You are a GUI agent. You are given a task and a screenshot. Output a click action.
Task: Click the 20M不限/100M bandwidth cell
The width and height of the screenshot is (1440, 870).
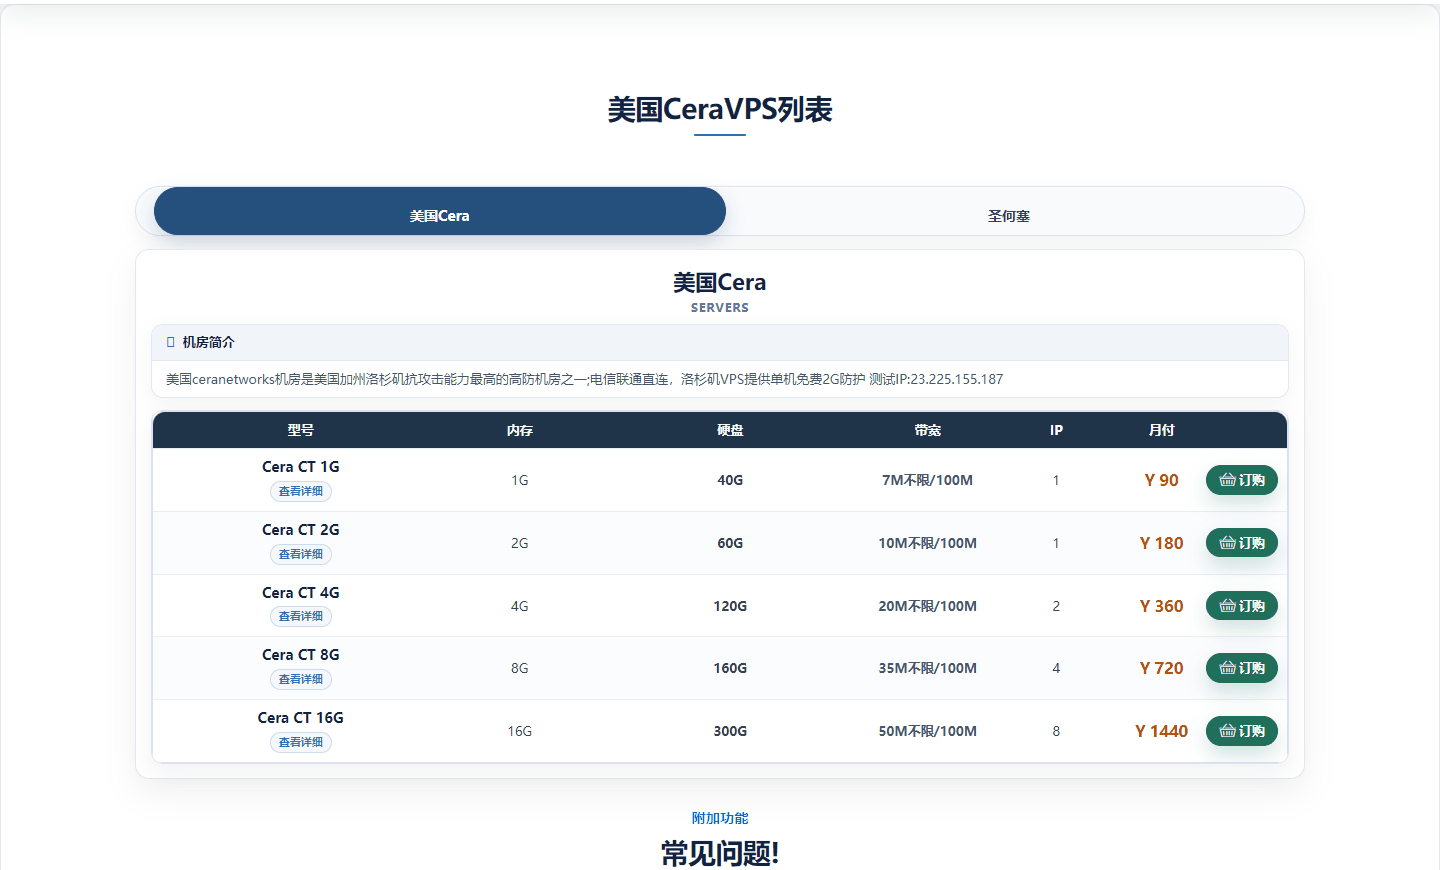[928, 606]
